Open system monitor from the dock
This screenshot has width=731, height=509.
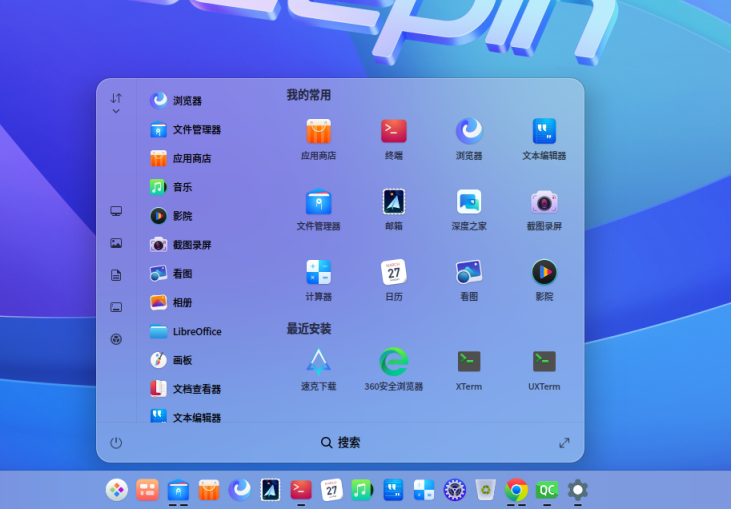(455, 490)
